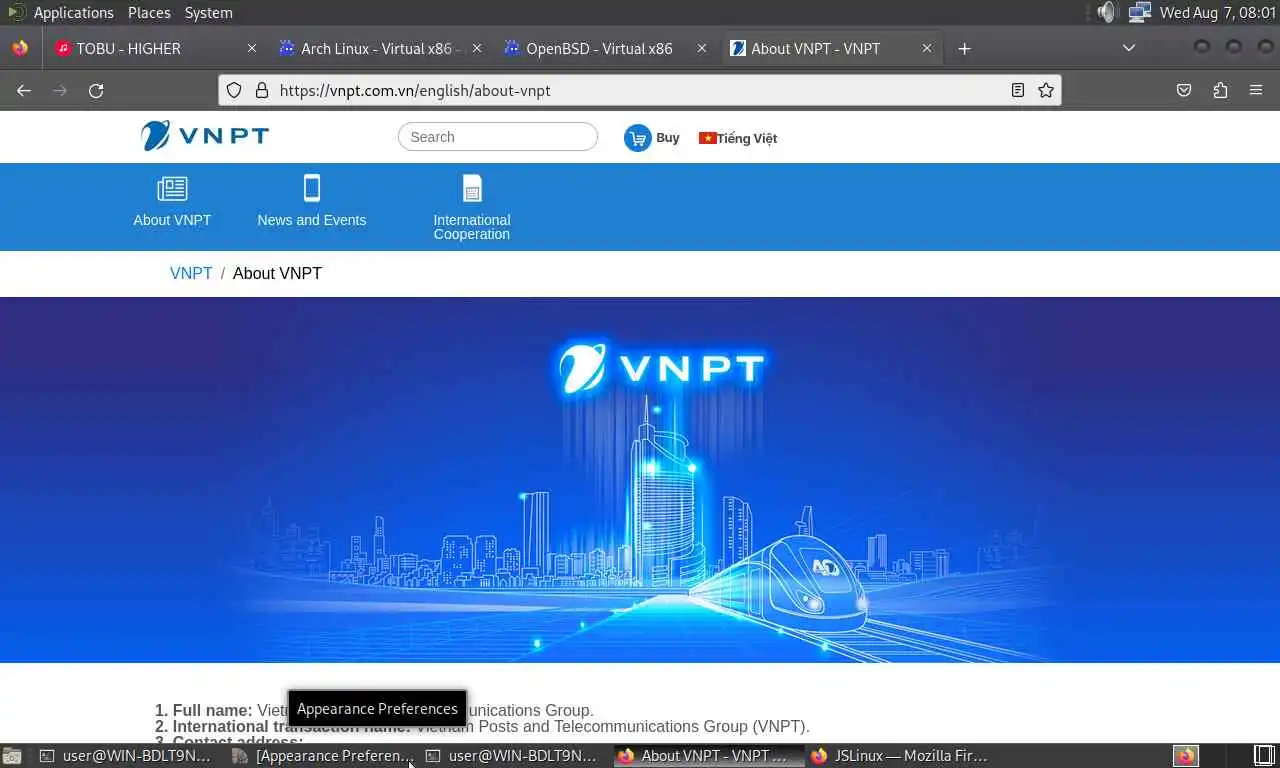Open Firefox application menu

point(1256,90)
